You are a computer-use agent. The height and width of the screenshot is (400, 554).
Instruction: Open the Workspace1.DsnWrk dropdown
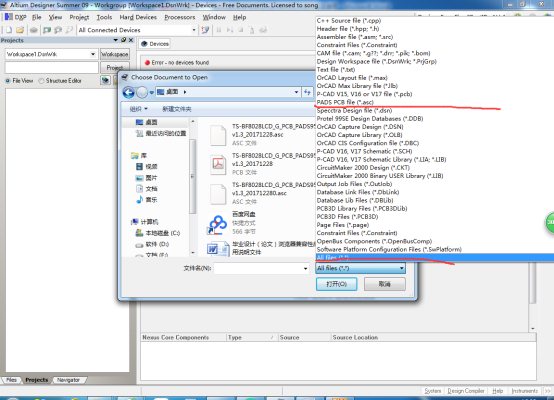[93, 54]
